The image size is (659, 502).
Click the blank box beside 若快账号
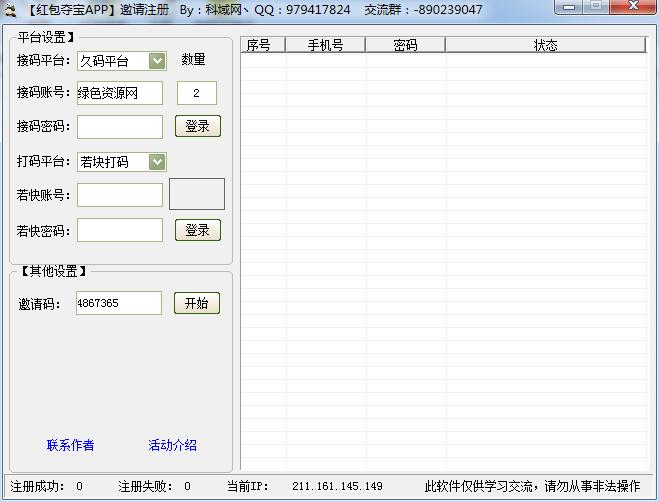click(x=197, y=194)
